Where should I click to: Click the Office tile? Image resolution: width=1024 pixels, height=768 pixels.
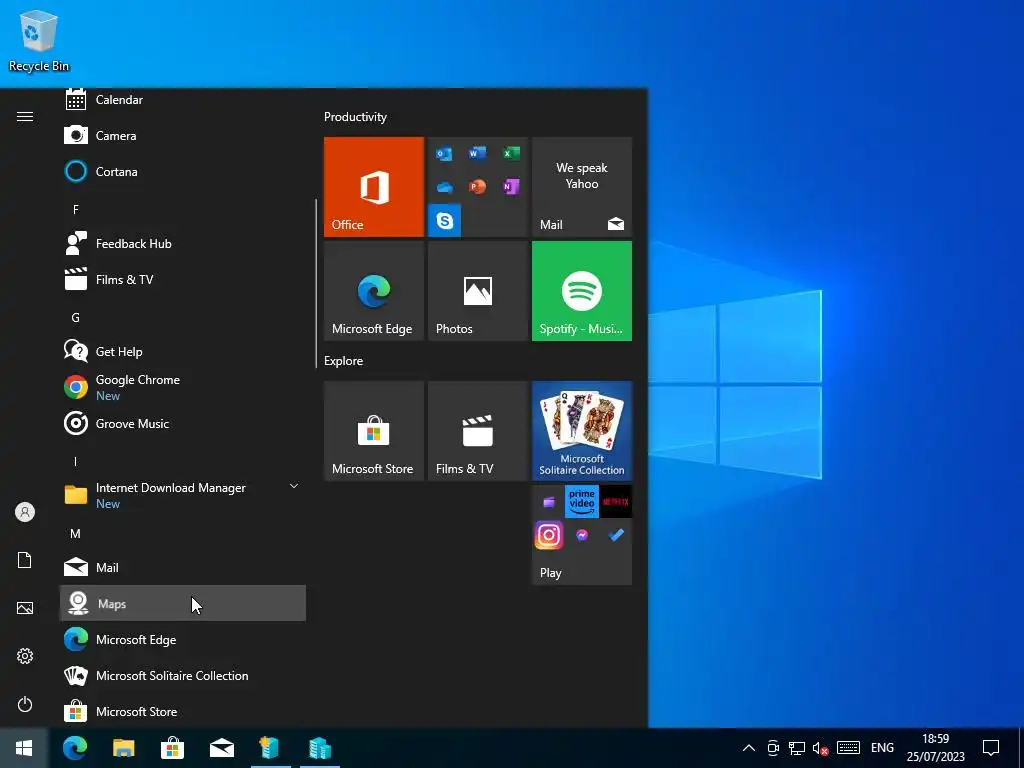pyautogui.click(x=374, y=187)
